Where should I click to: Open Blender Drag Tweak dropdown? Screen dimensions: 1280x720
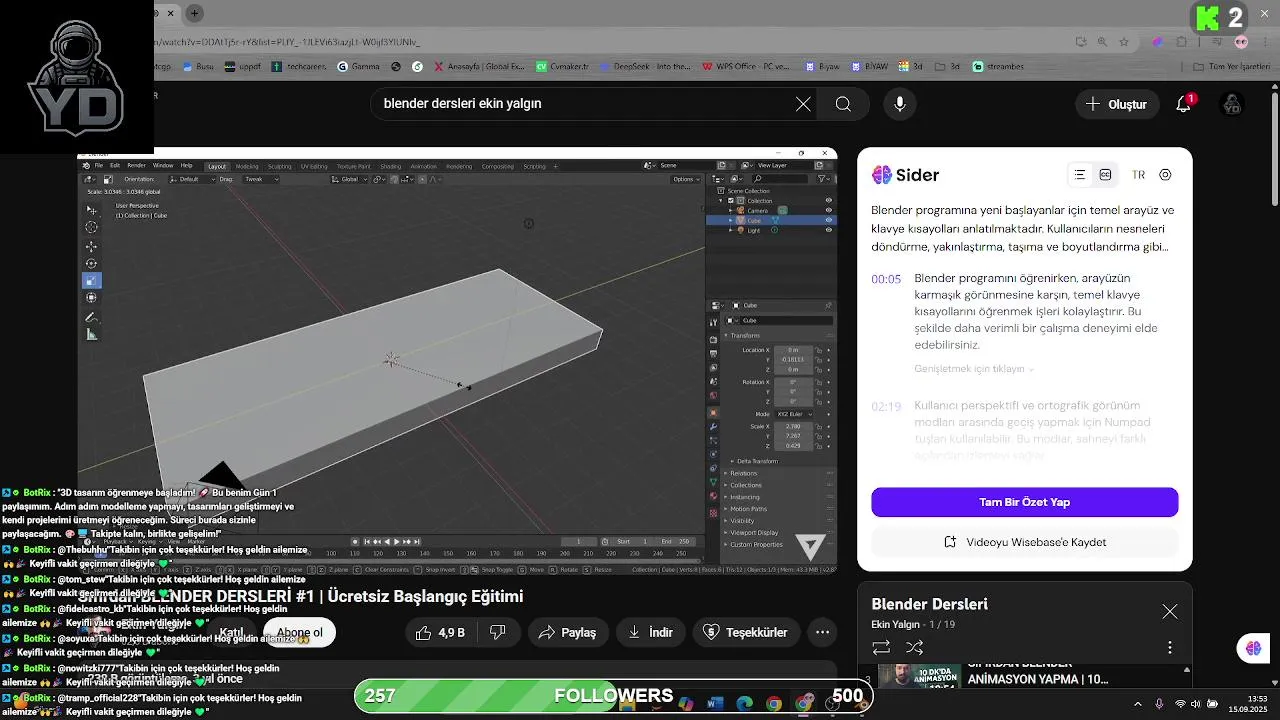click(x=262, y=179)
